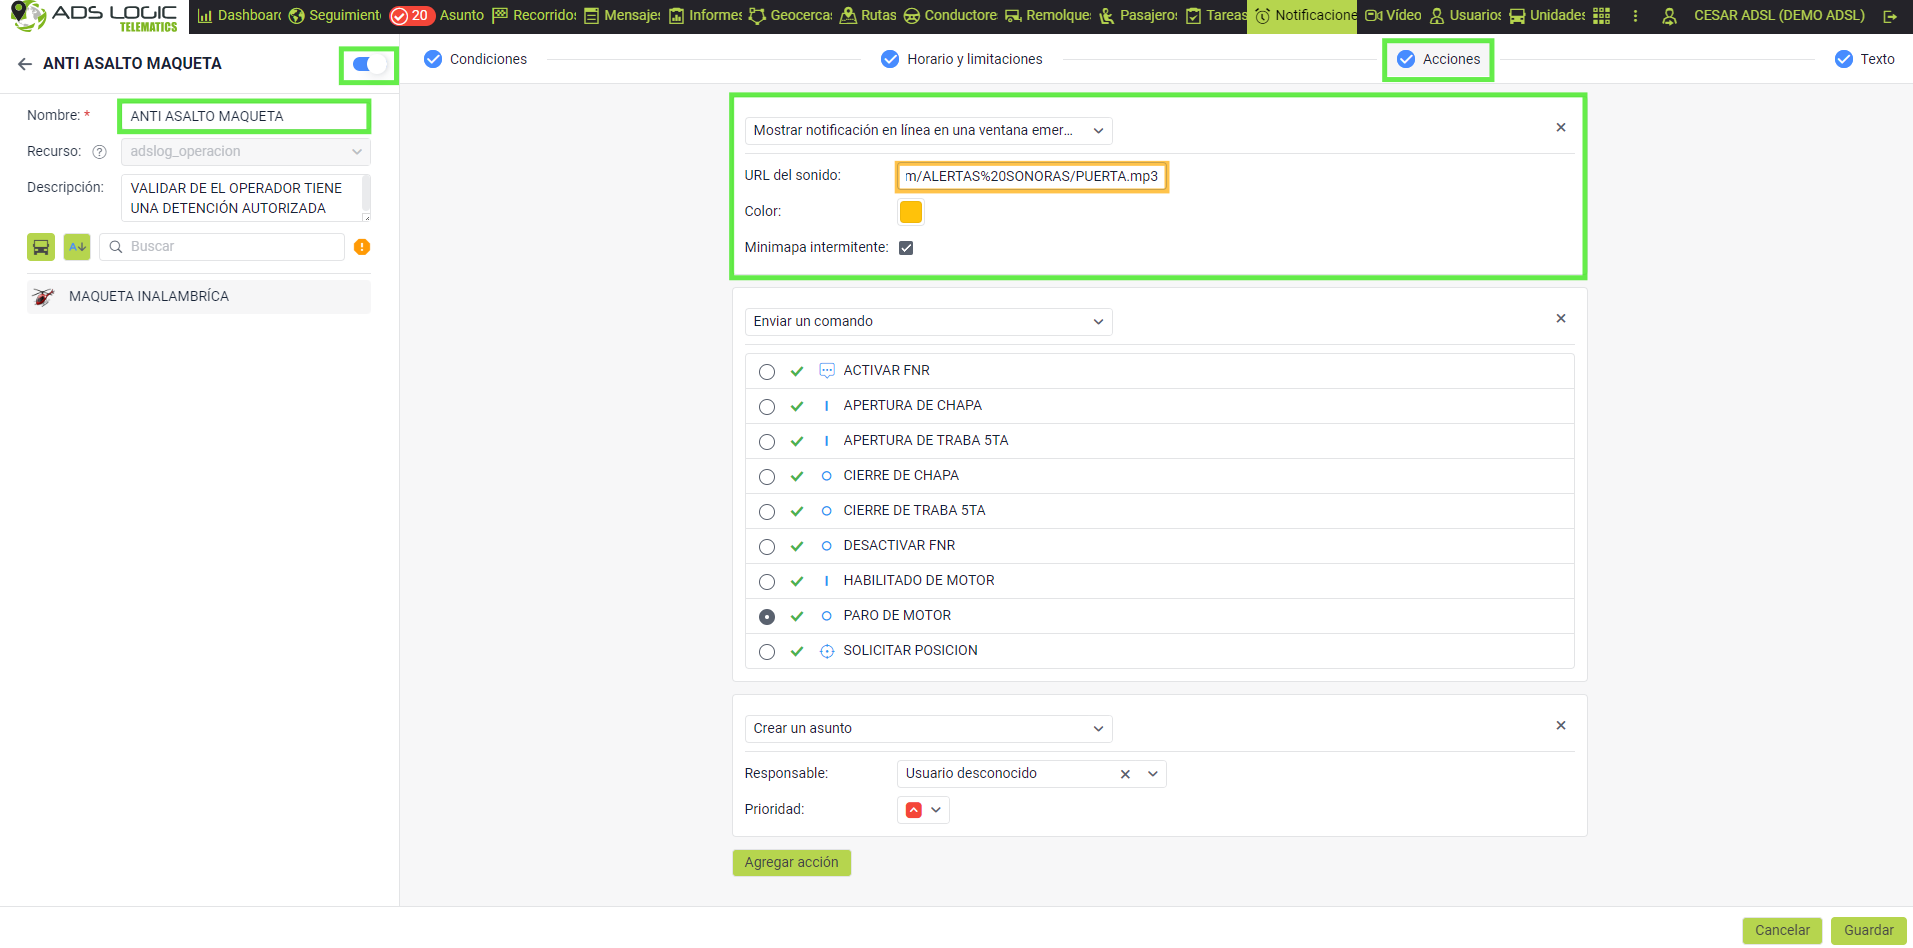Open Geocercas in the top menu
This screenshot has height=948, width=1913.
coord(791,16)
